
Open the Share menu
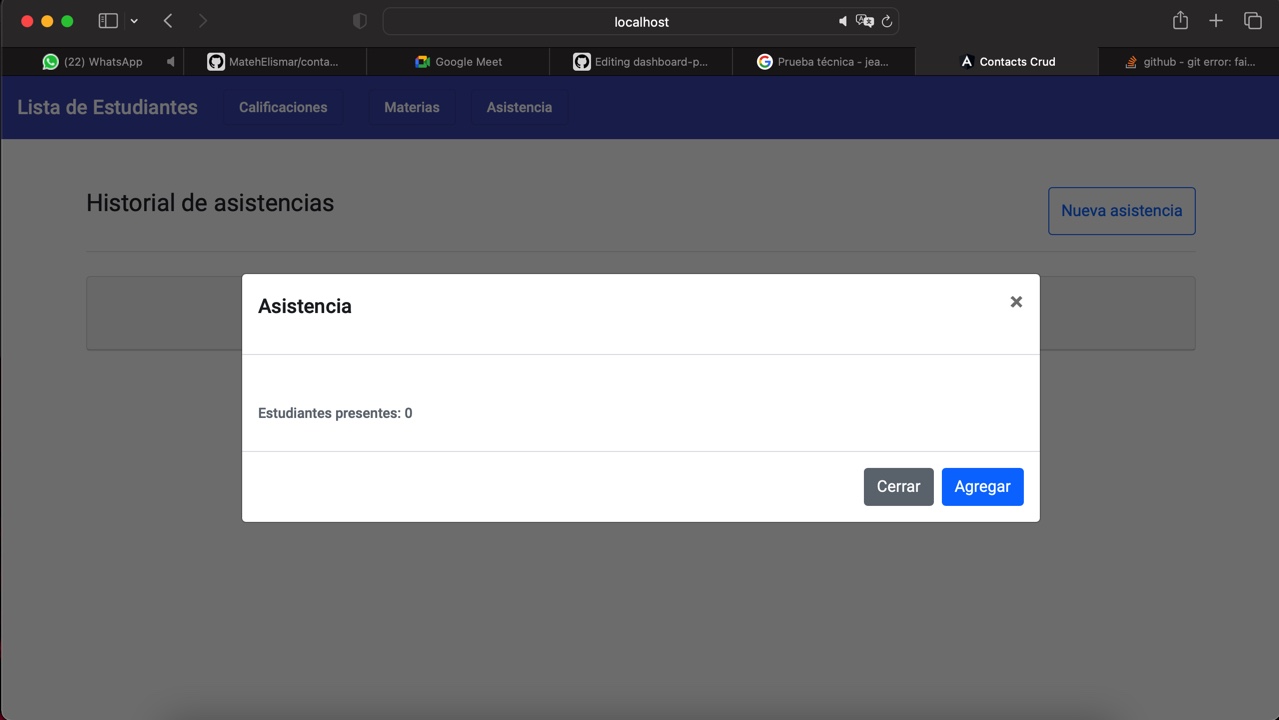tap(1179, 20)
